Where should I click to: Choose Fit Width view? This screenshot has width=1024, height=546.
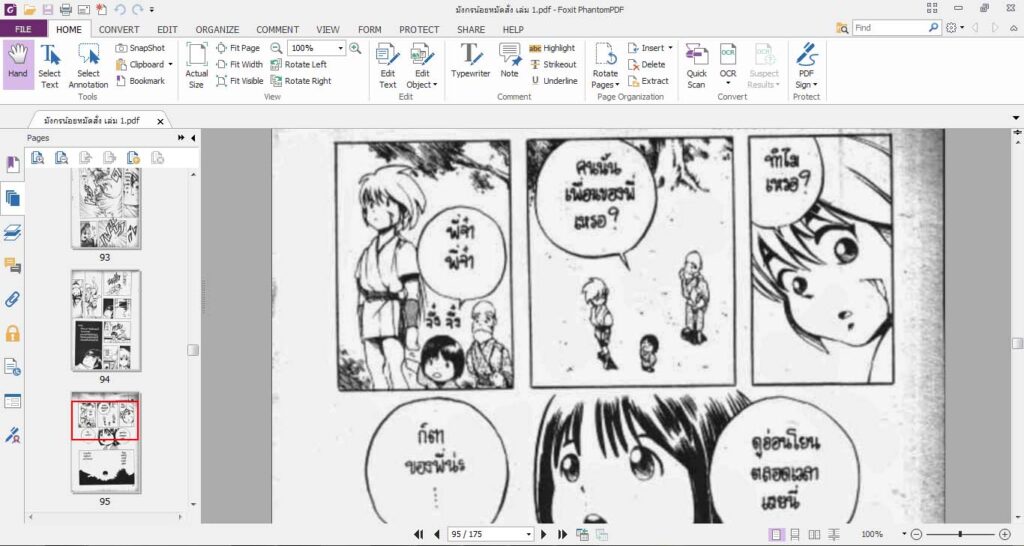point(240,64)
